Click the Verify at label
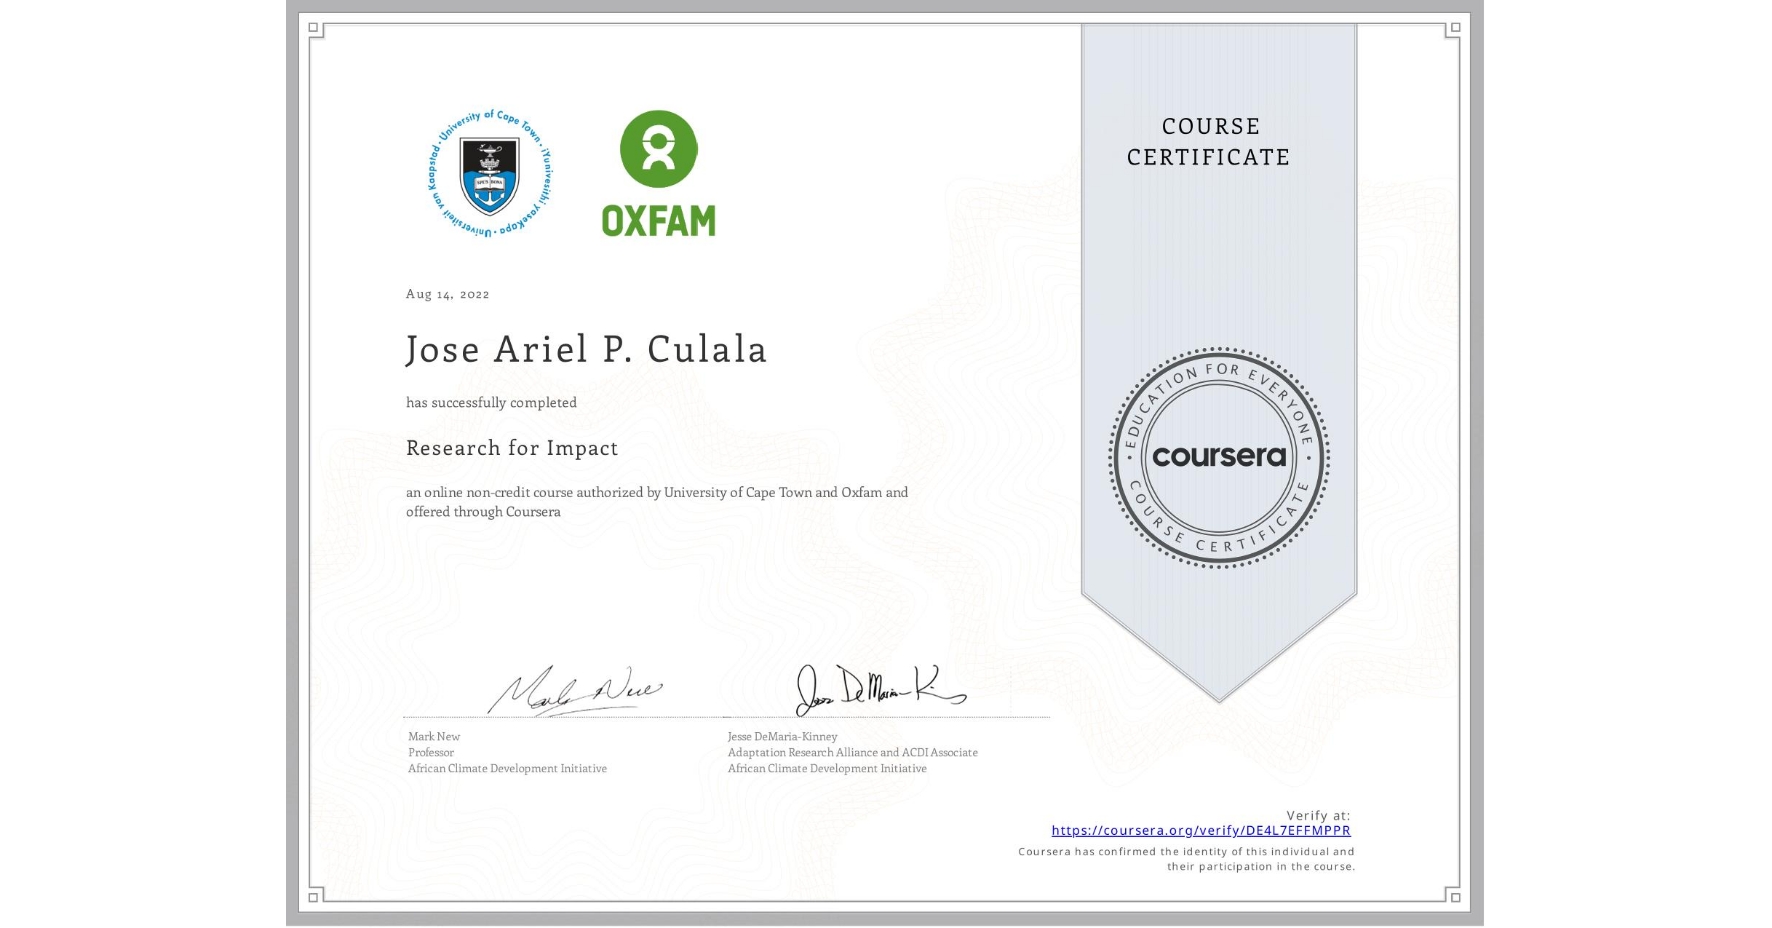The height and width of the screenshot is (928, 1772). [x=1319, y=814]
